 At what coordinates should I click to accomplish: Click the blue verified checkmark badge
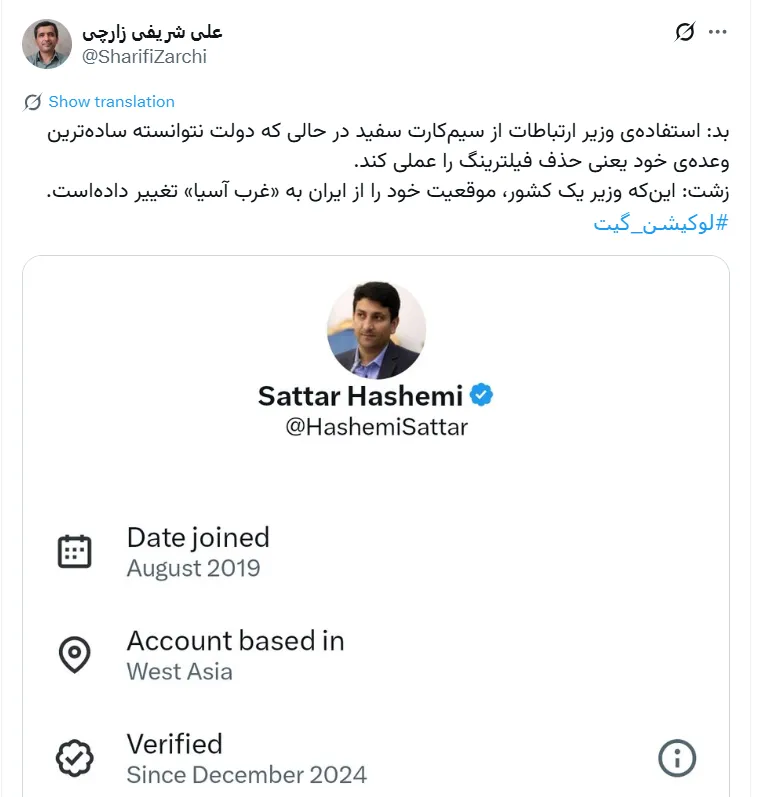coord(482,396)
